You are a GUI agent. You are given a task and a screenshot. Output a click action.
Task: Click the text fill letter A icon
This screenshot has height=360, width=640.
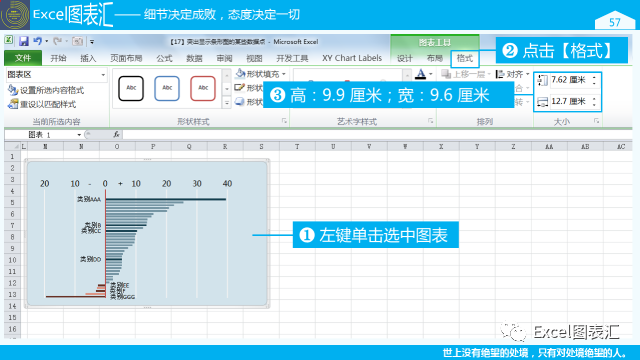point(420,74)
